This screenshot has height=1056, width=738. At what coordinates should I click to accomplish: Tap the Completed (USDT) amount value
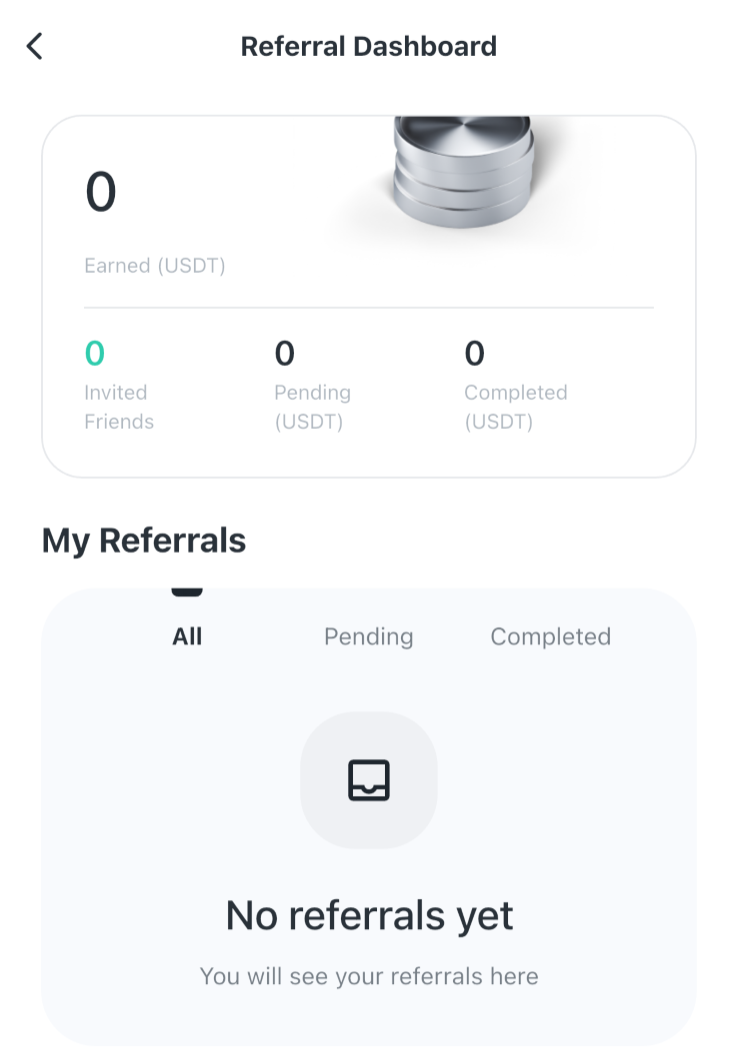click(x=475, y=353)
